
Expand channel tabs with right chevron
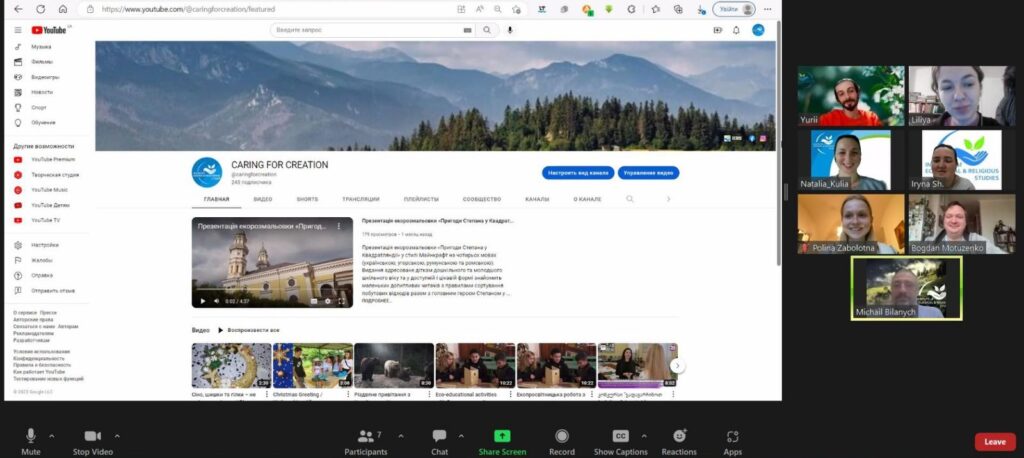[668, 199]
